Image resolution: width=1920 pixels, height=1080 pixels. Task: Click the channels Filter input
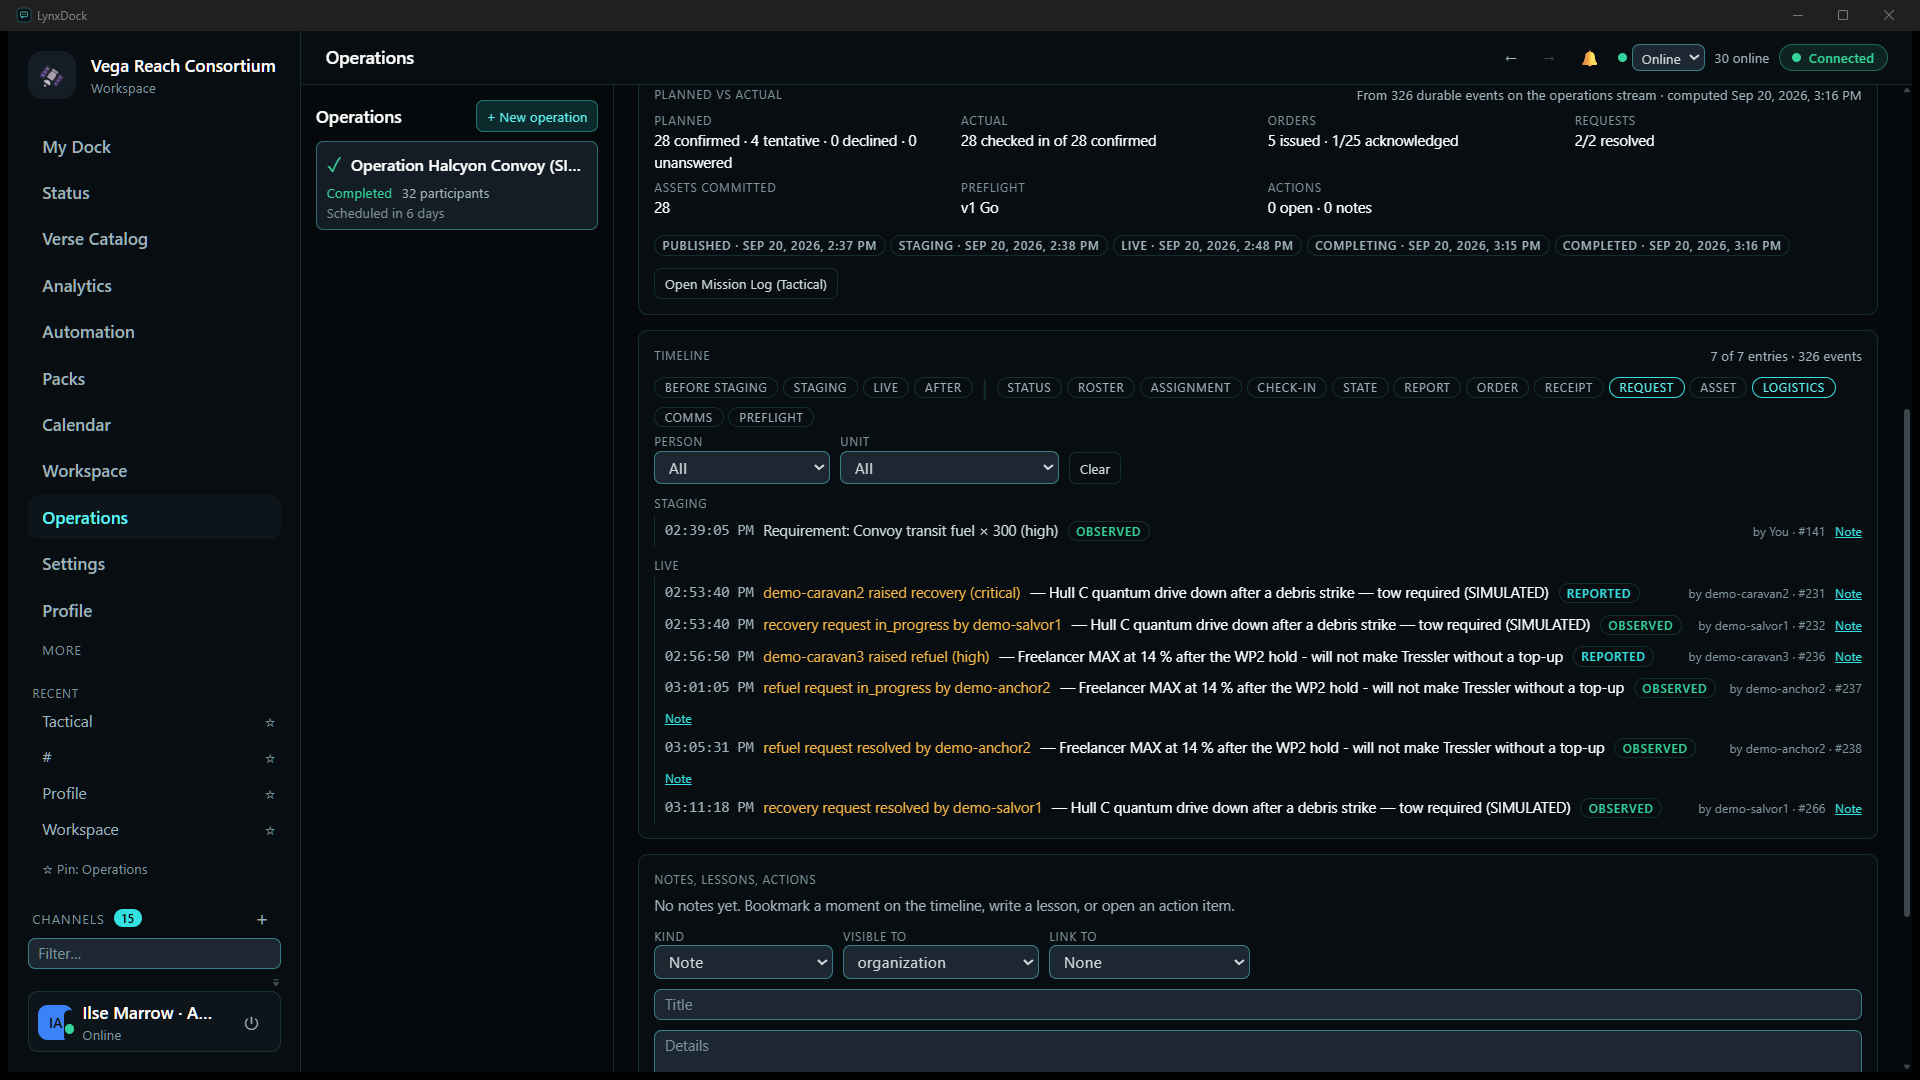[154, 954]
